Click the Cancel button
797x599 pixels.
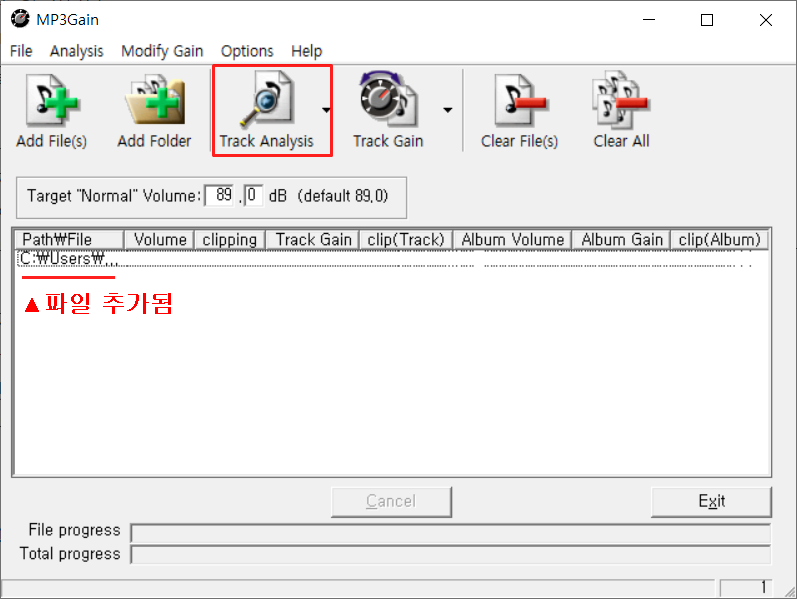pos(391,502)
